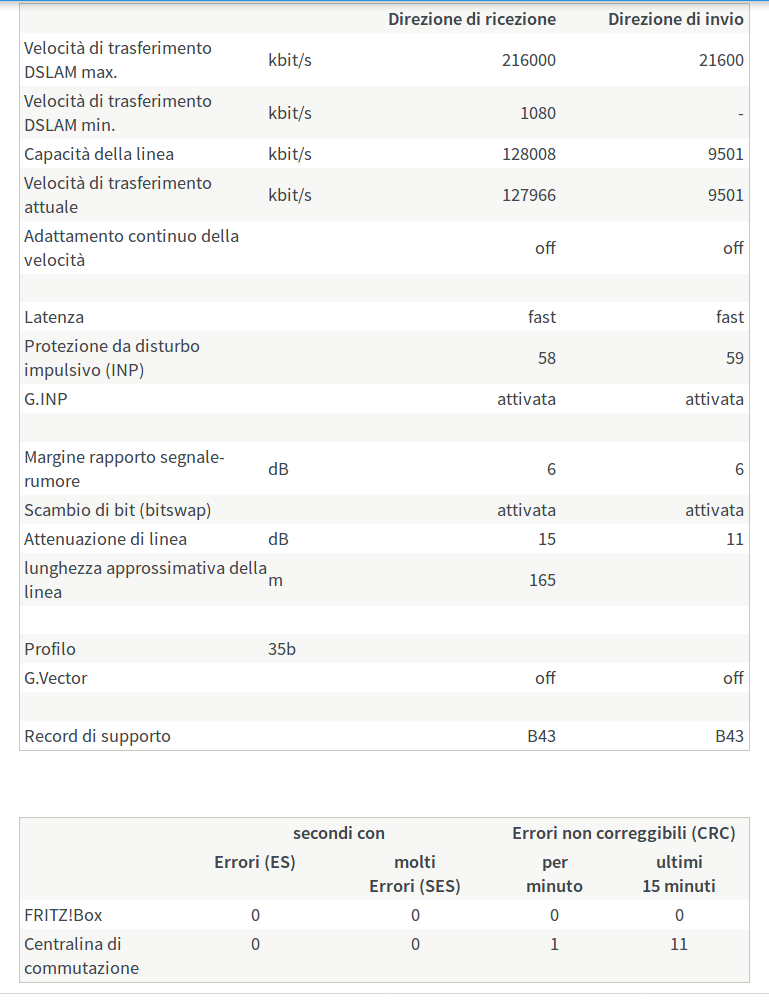Click the "Errori (ES)" column header
Viewport: 769px width, 1004px height.
255,862
